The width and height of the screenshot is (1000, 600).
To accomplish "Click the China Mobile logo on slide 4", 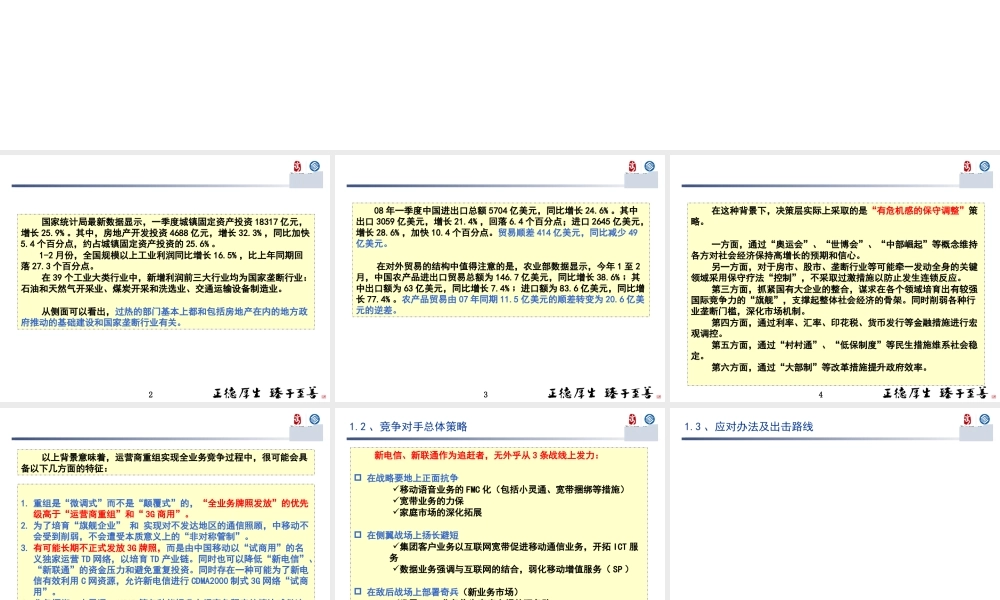I will coord(985,166).
